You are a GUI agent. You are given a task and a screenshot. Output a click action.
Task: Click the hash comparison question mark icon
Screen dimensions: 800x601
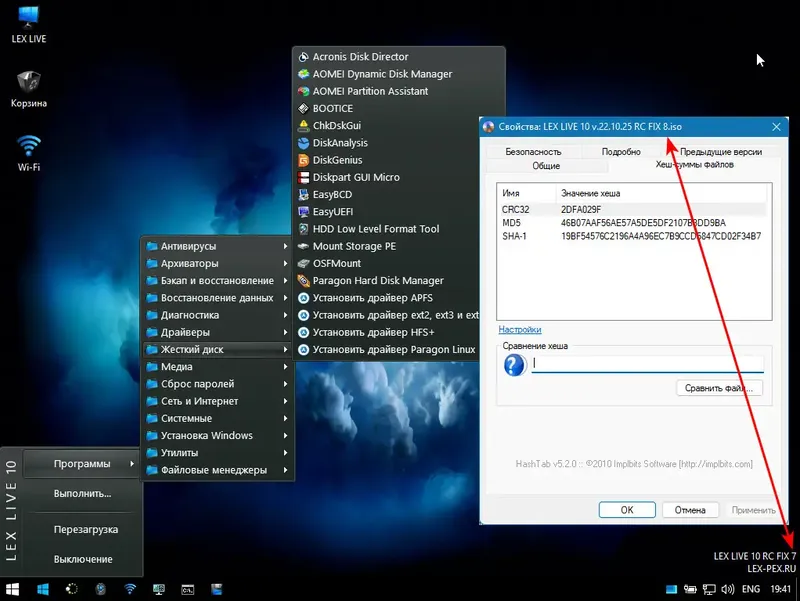[514, 365]
